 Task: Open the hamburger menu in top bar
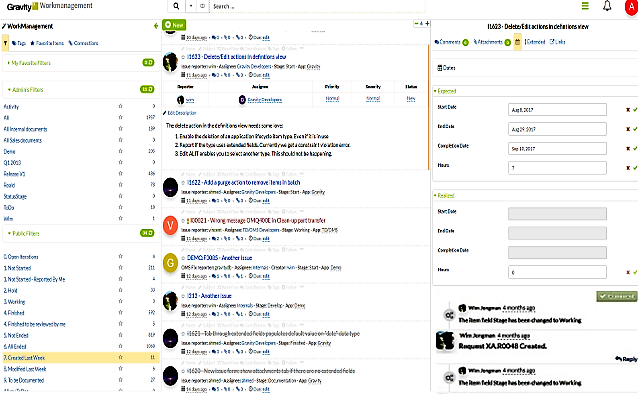pos(585,6)
